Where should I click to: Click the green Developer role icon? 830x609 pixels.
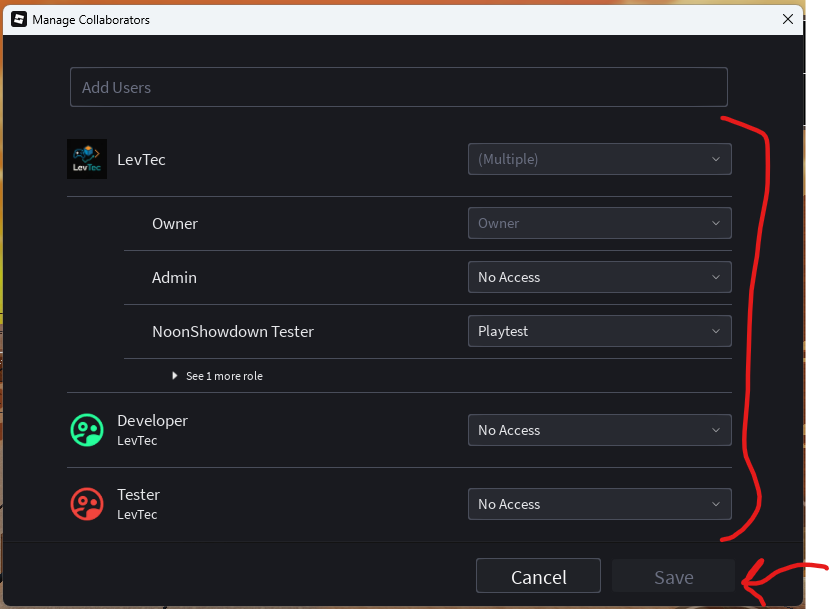(87, 430)
